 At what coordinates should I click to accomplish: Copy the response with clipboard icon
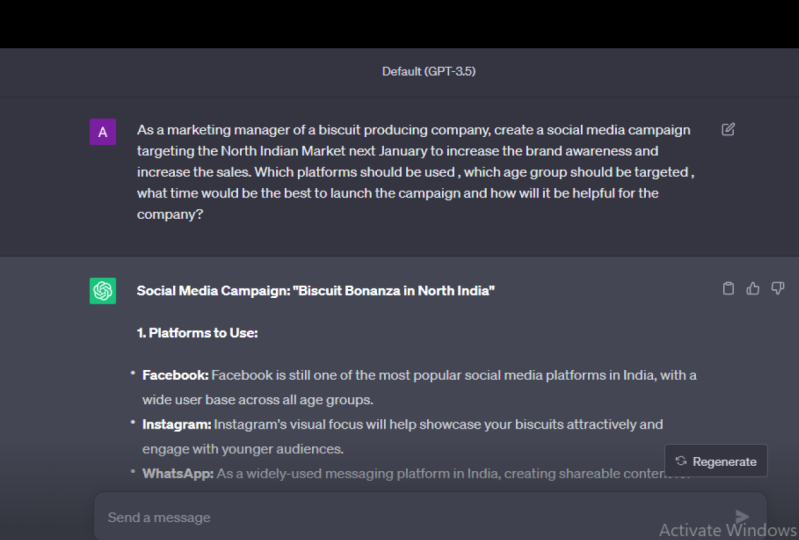[728, 288]
